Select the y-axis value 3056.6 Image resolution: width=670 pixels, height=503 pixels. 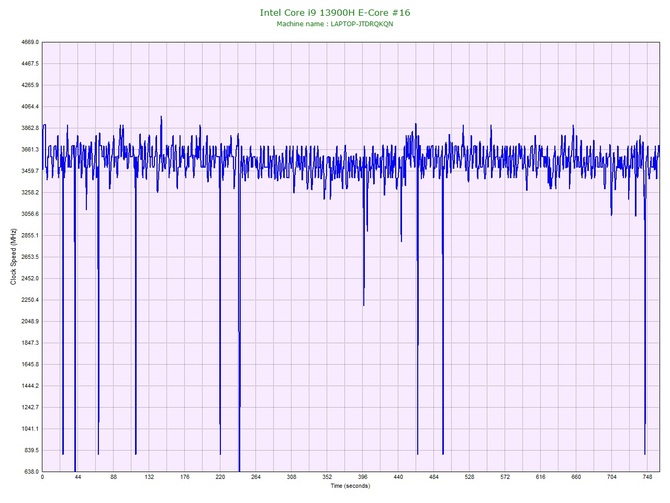pyautogui.click(x=29, y=214)
